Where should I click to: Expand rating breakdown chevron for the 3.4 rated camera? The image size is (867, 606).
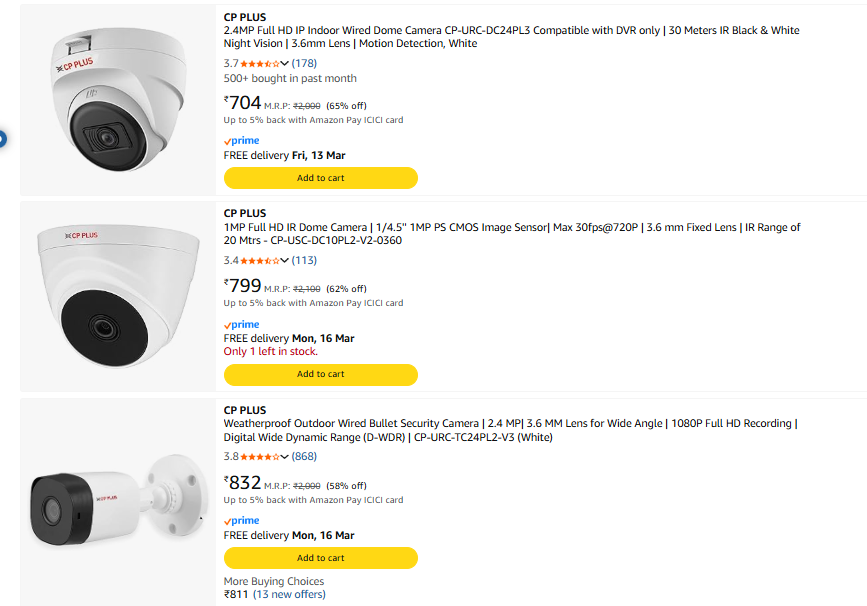285,261
